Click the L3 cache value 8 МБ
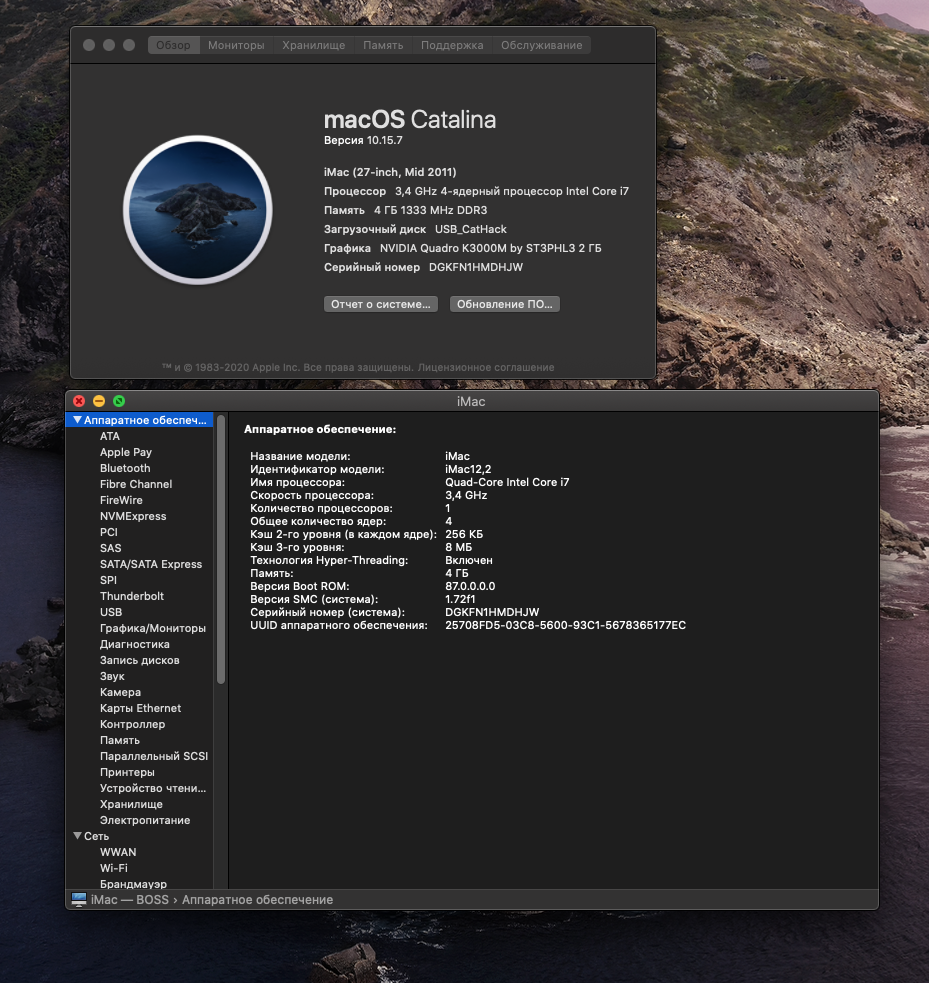The image size is (929, 983). coord(458,547)
